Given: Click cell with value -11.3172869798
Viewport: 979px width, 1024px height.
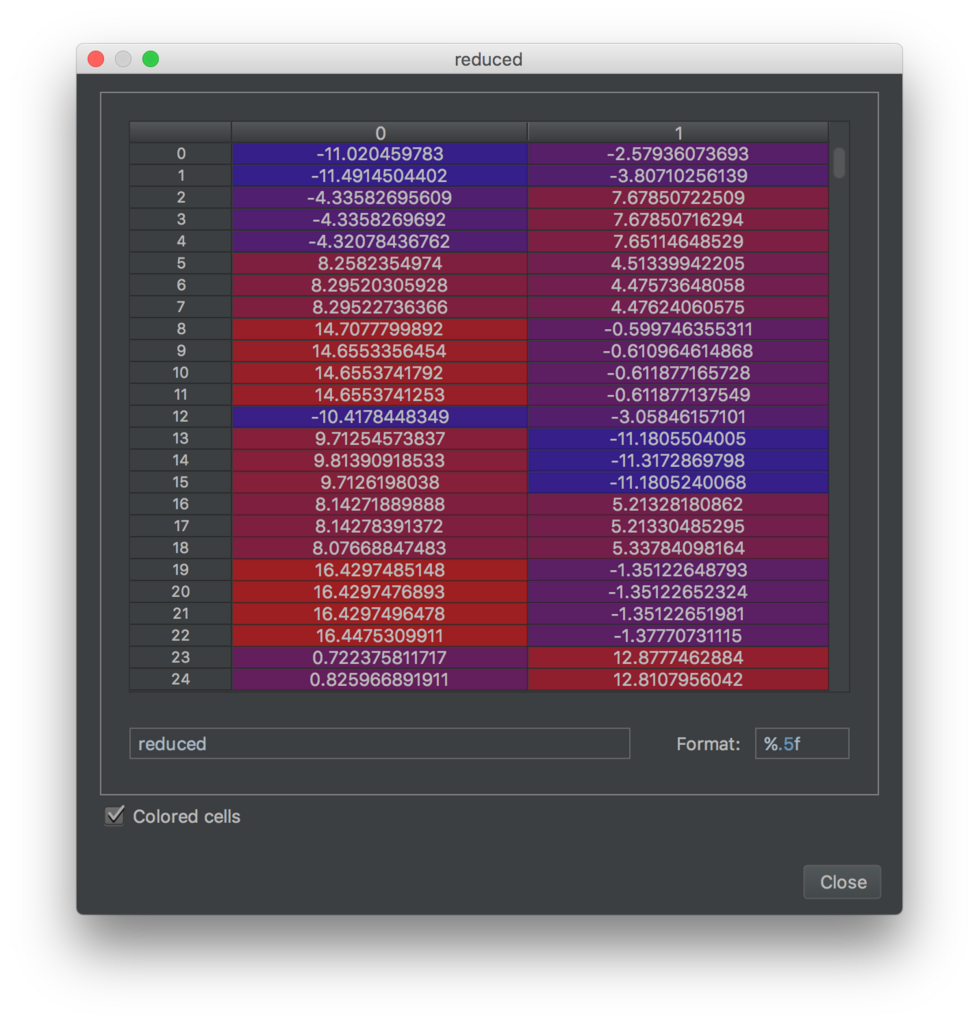Looking at the screenshot, I should [678, 460].
